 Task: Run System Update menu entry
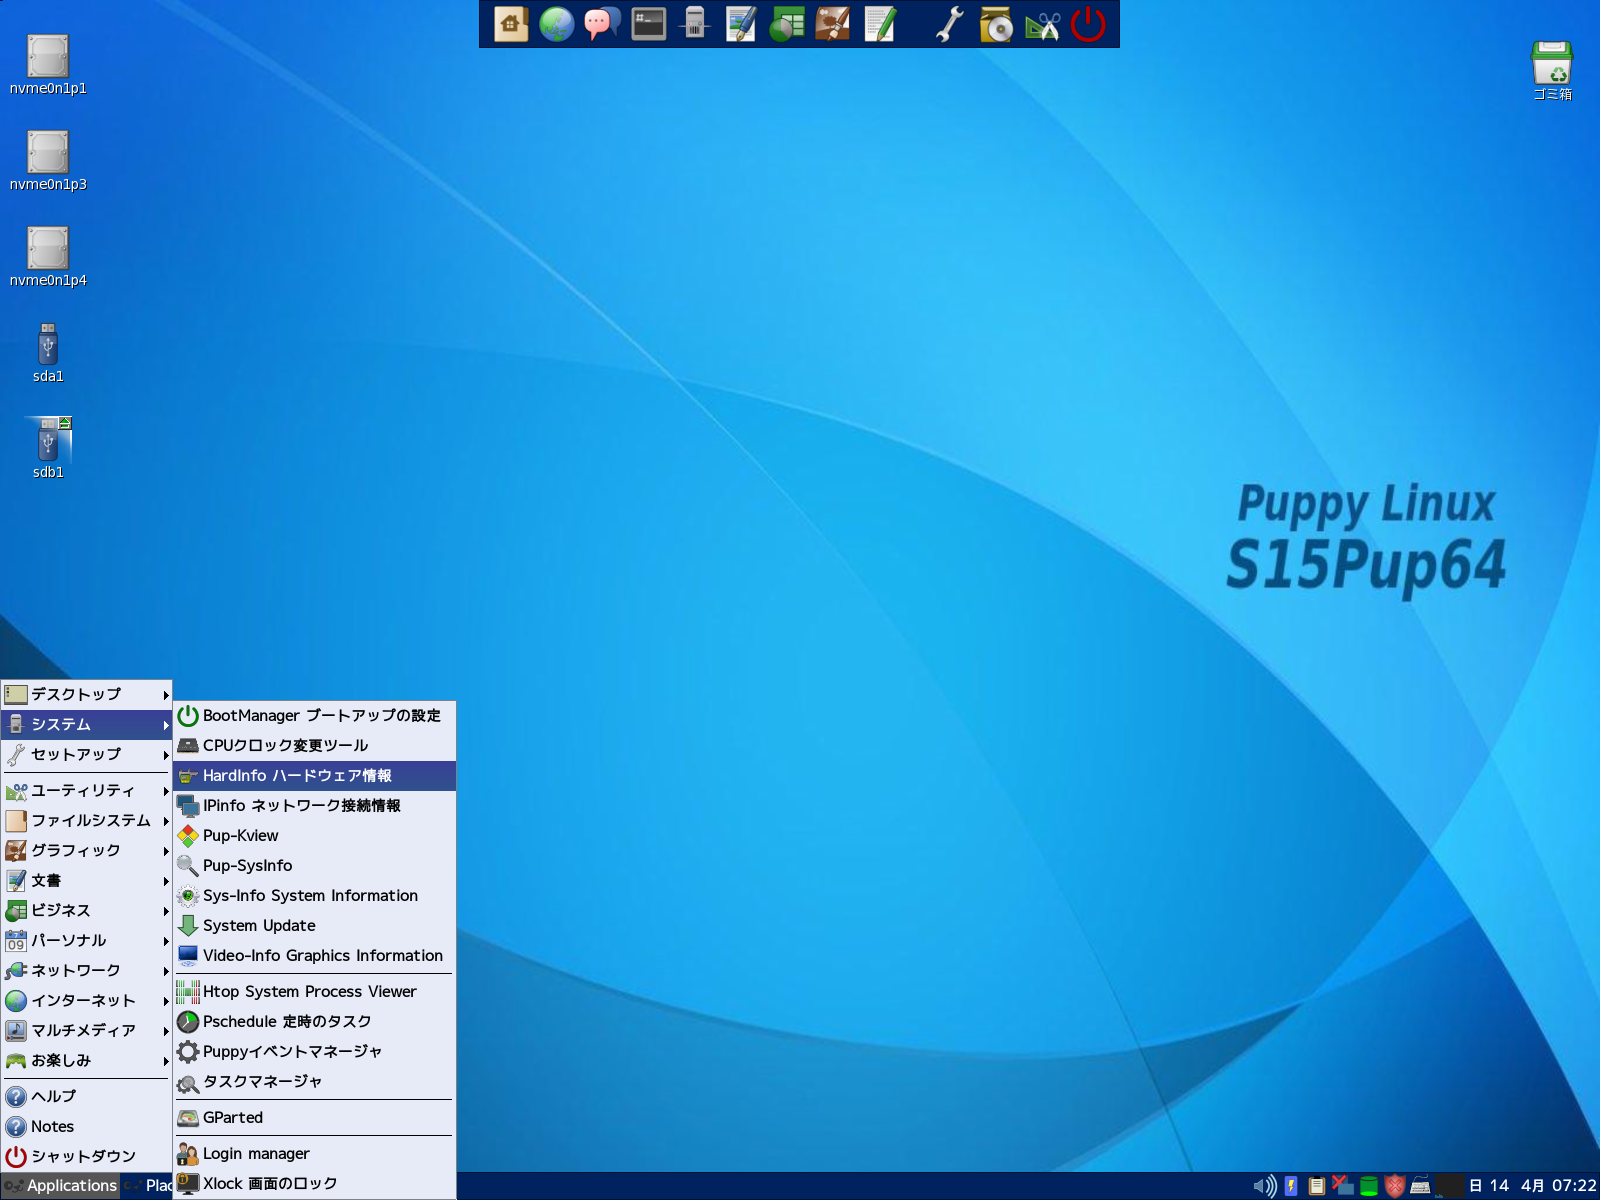(315, 926)
